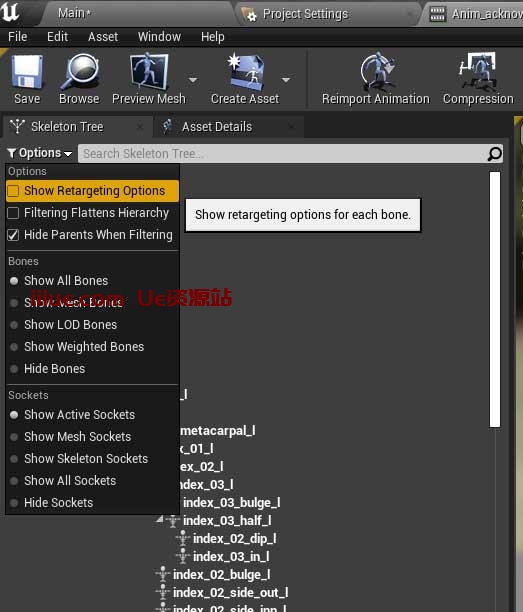The image size is (523, 612).
Task: Uncheck Hide Parents When Filtering
Action: [x=13, y=235]
